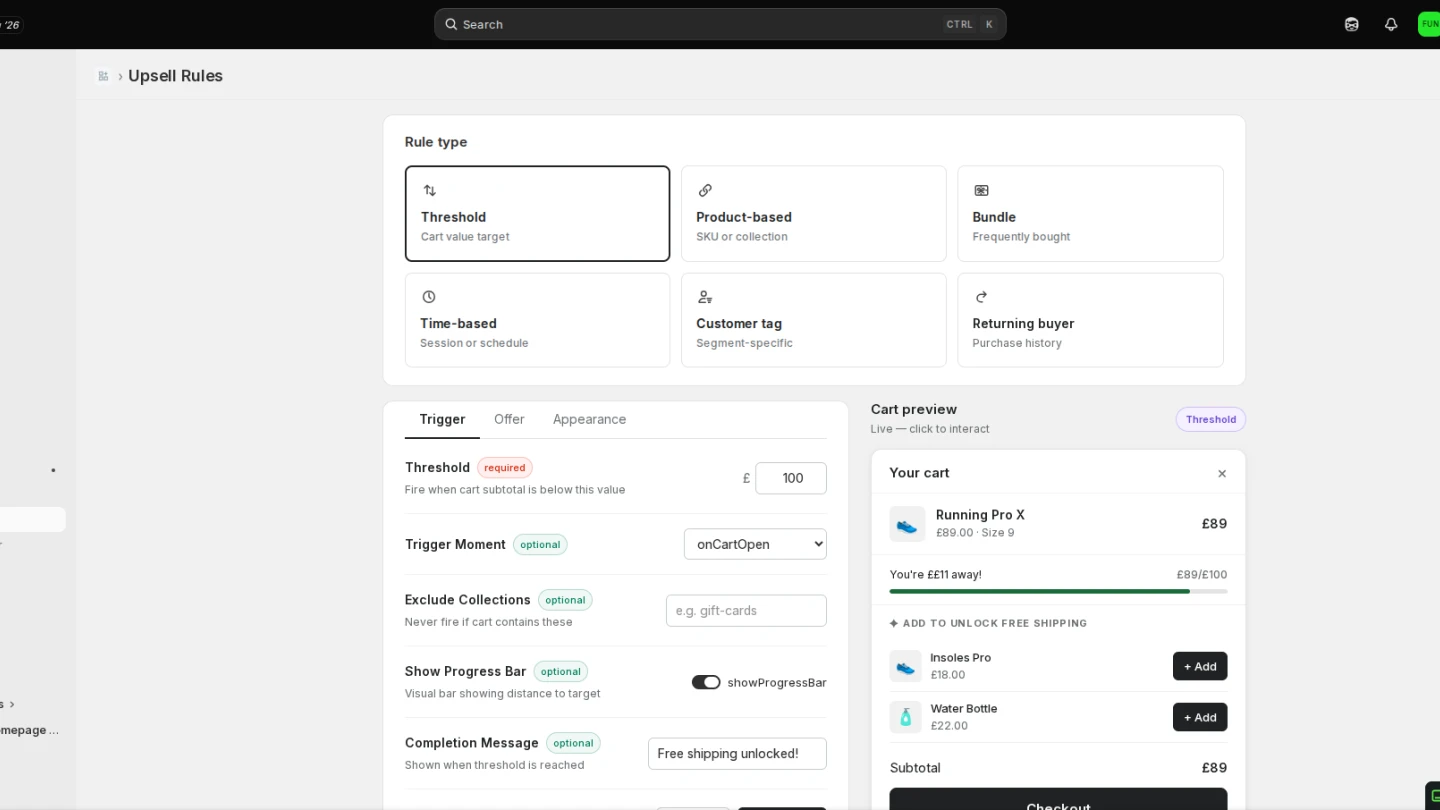This screenshot has height=810, width=1440.
Task: Click the purple Threshold badge by Cart preview
Action: (x=1210, y=420)
